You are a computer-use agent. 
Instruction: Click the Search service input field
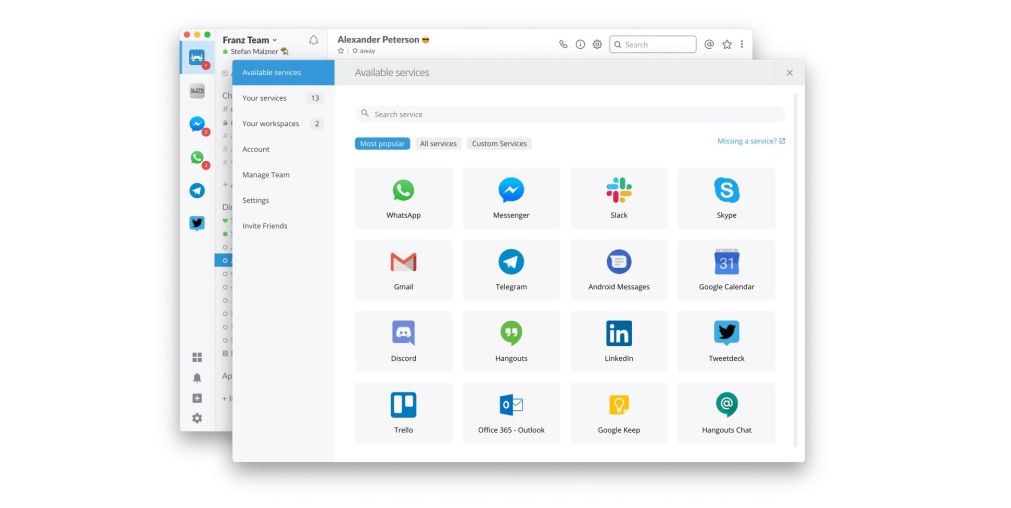click(x=570, y=114)
